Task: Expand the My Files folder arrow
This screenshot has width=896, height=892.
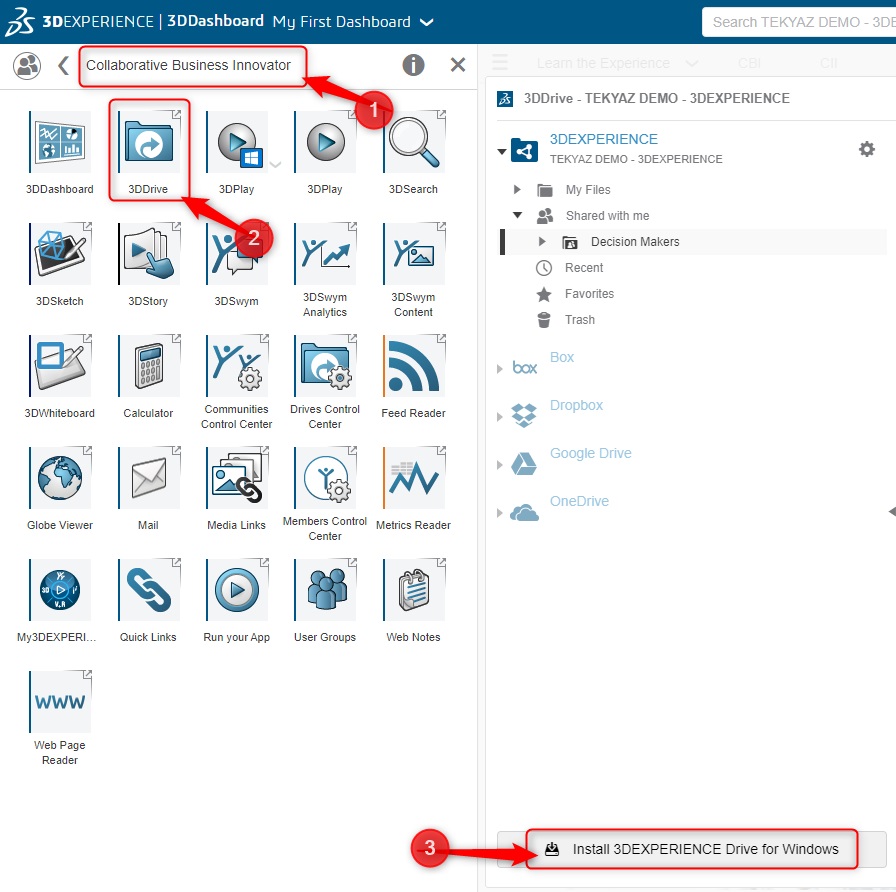Action: click(x=517, y=190)
